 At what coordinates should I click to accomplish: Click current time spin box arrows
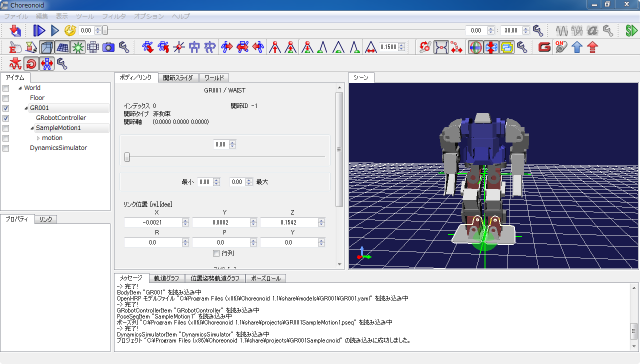(x=98, y=31)
